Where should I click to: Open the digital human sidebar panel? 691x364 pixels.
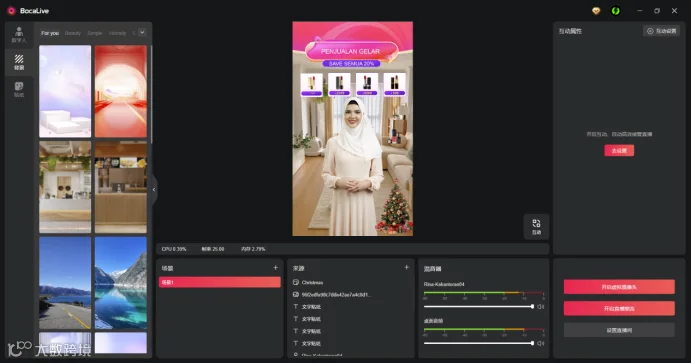[19, 35]
